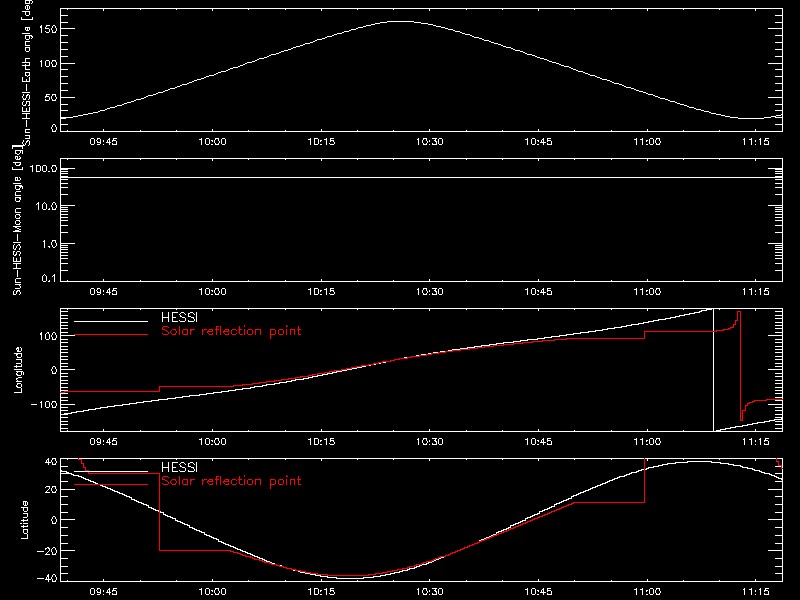The width and height of the screenshot is (800, 600).
Task: Click white HESSI legend line in Longitude plot
Action: coord(111,321)
